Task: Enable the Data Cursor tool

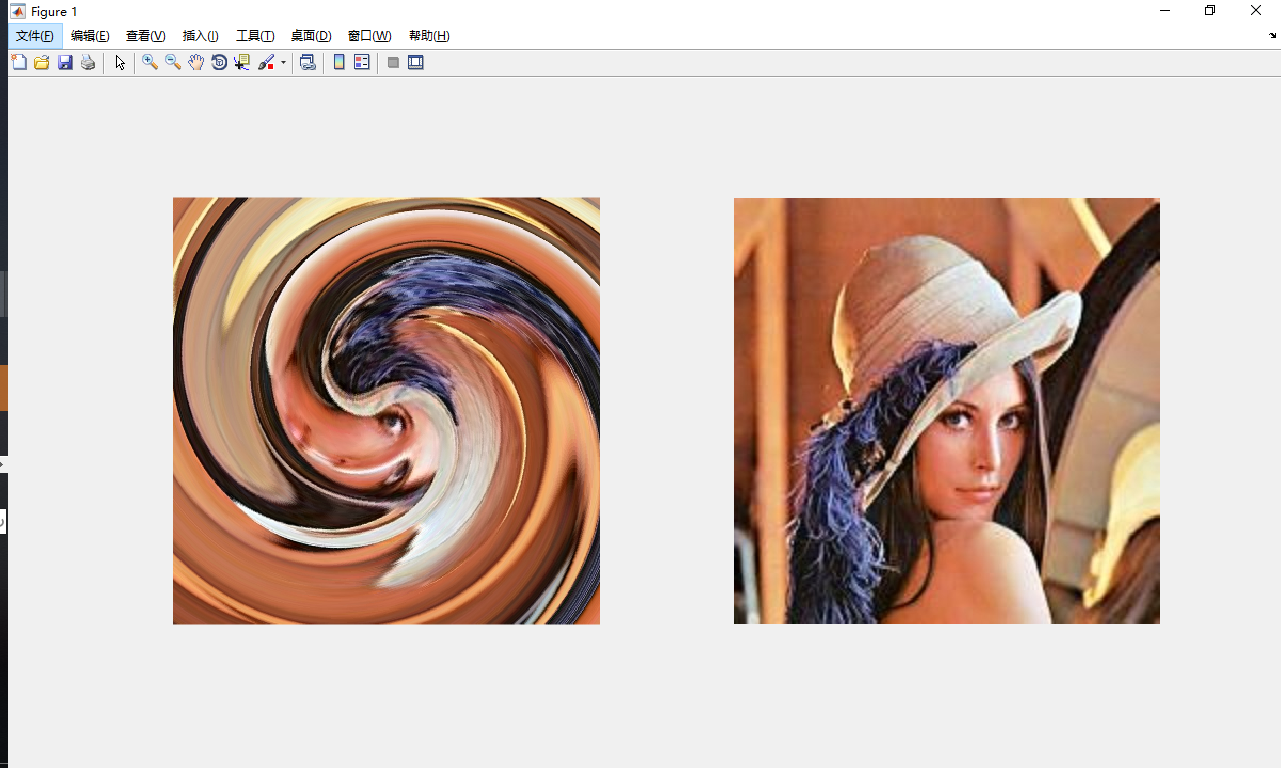Action: (x=242, y=62)
